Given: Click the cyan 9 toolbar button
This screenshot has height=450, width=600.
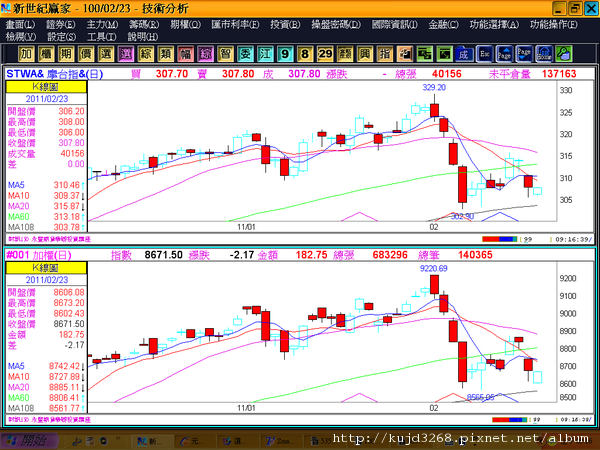Looking at the screenshot, I should pyautogui.click(x=285, y=54).
